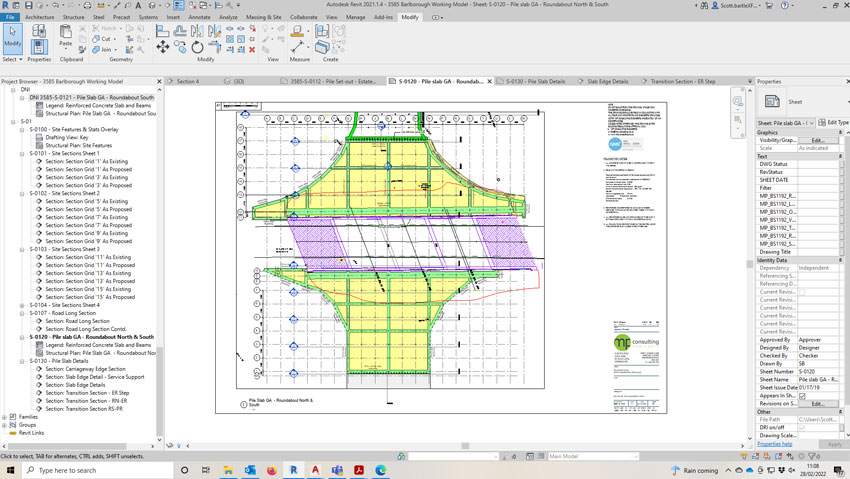Expand the Groups tree node
Image resolution: width=850 pixels, height=479 pixels.
tap(5, 425)
